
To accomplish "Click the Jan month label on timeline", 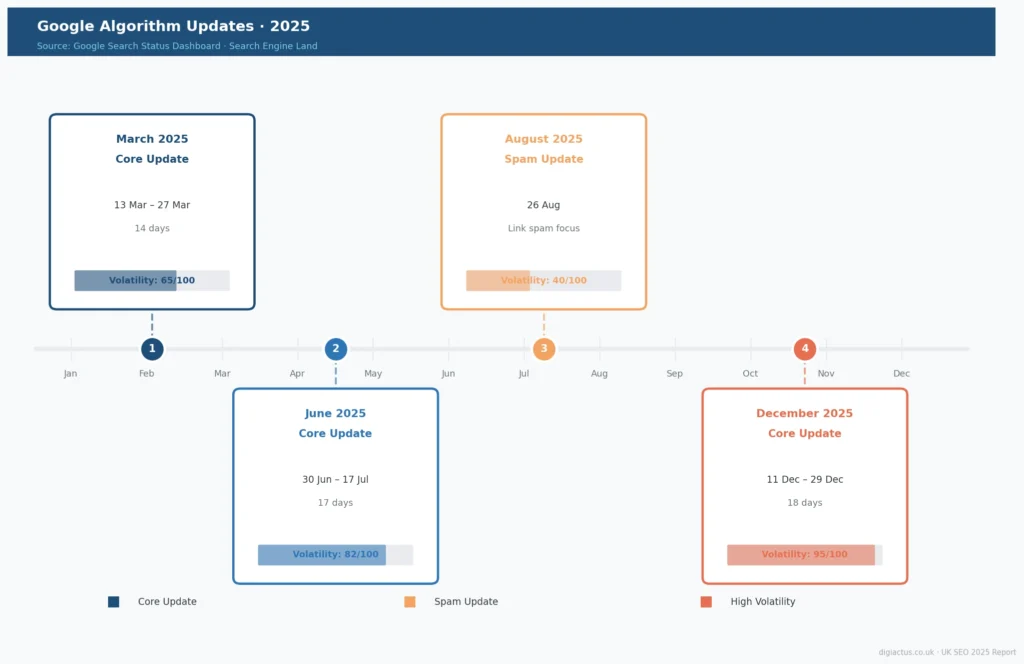I will (x=70, y=374).
